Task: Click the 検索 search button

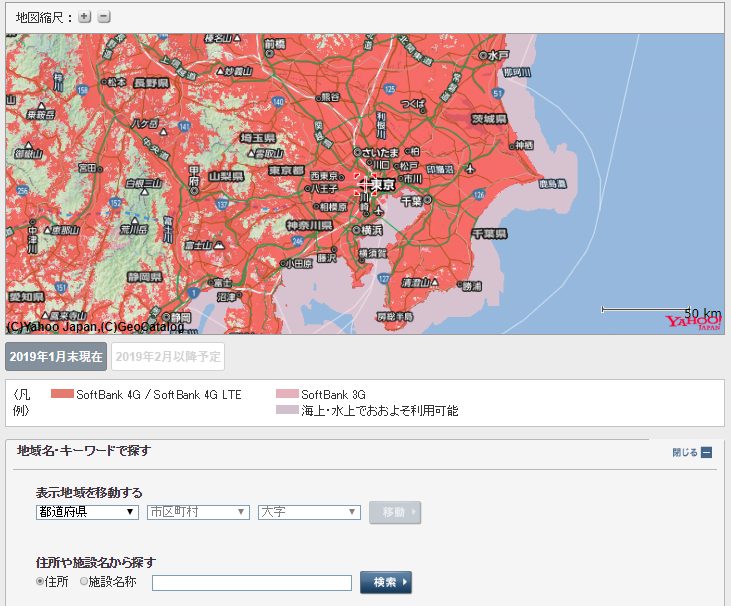Action: click(x=386, y=582)
